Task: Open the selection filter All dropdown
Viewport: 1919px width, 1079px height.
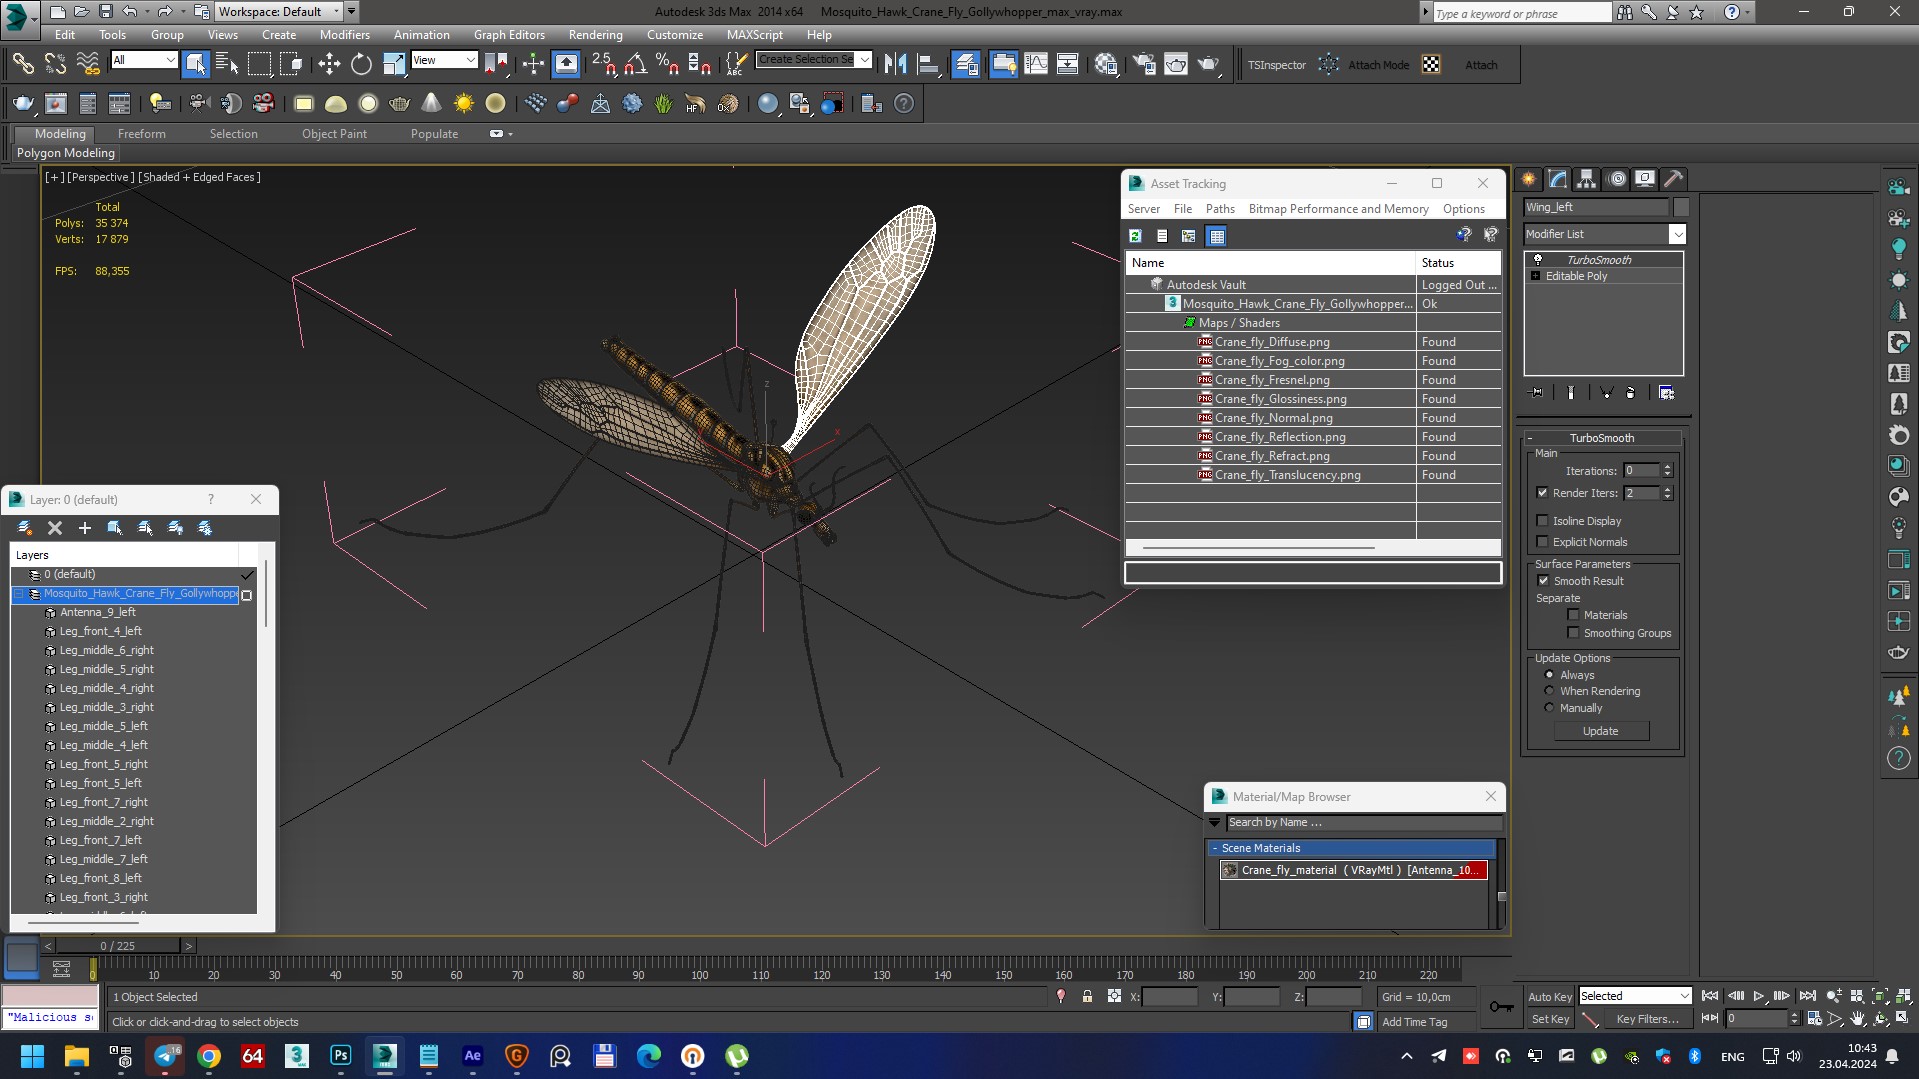Action: pos(144,60)
